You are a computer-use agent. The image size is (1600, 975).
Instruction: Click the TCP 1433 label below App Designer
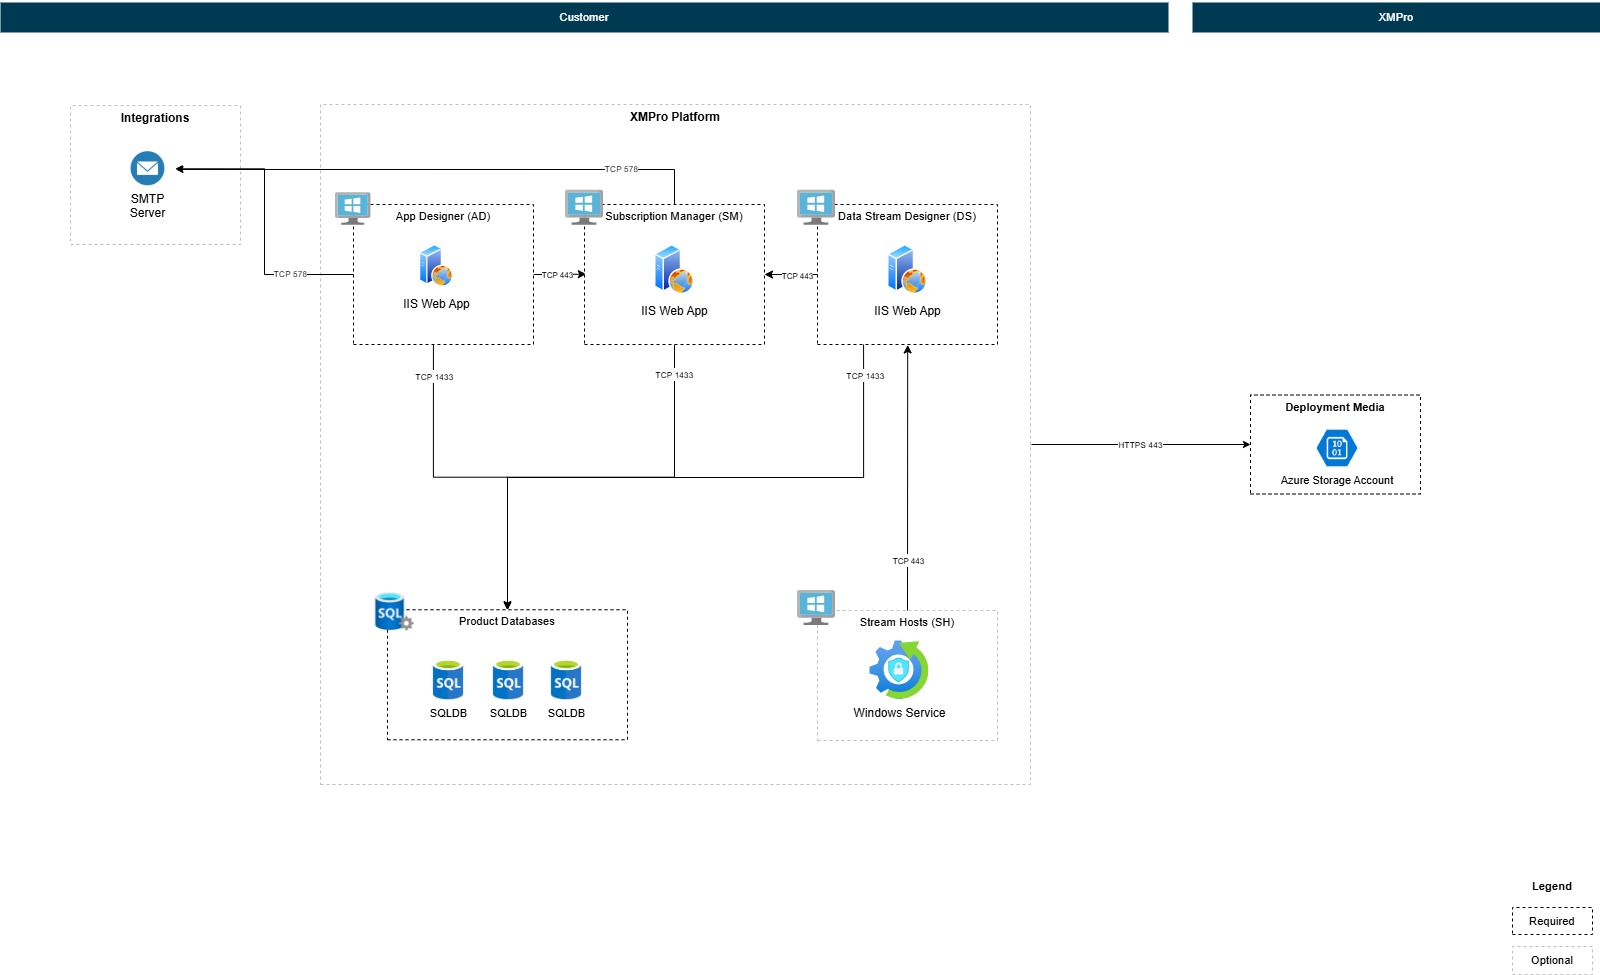tap(434, 377)
